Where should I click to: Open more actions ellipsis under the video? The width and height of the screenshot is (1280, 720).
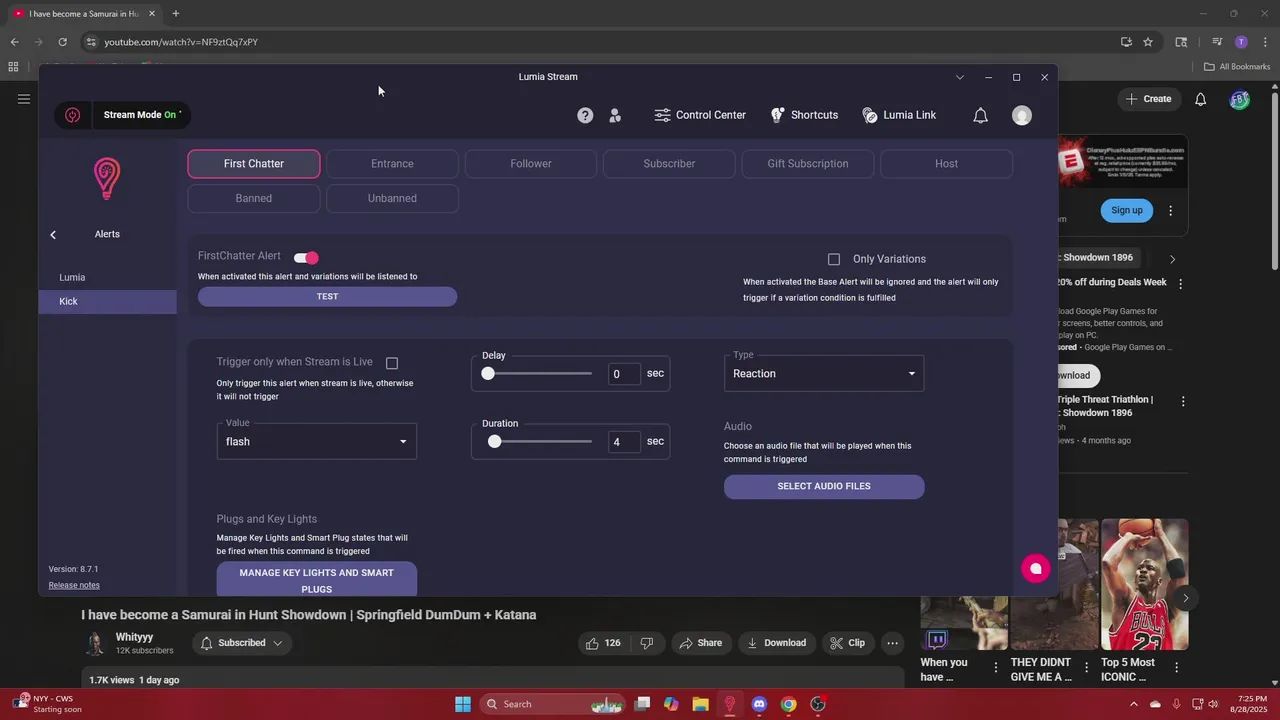pos(892,643)
